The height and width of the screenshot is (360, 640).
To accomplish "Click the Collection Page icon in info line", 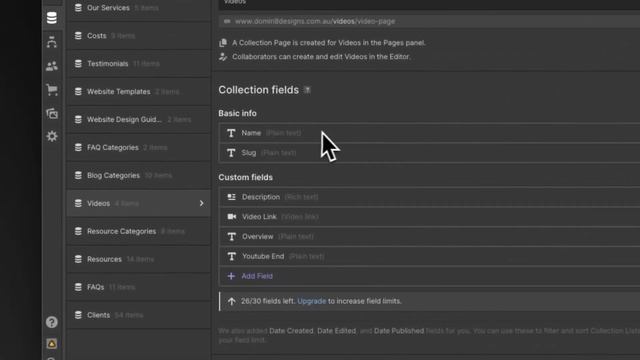I will [223, 43].
